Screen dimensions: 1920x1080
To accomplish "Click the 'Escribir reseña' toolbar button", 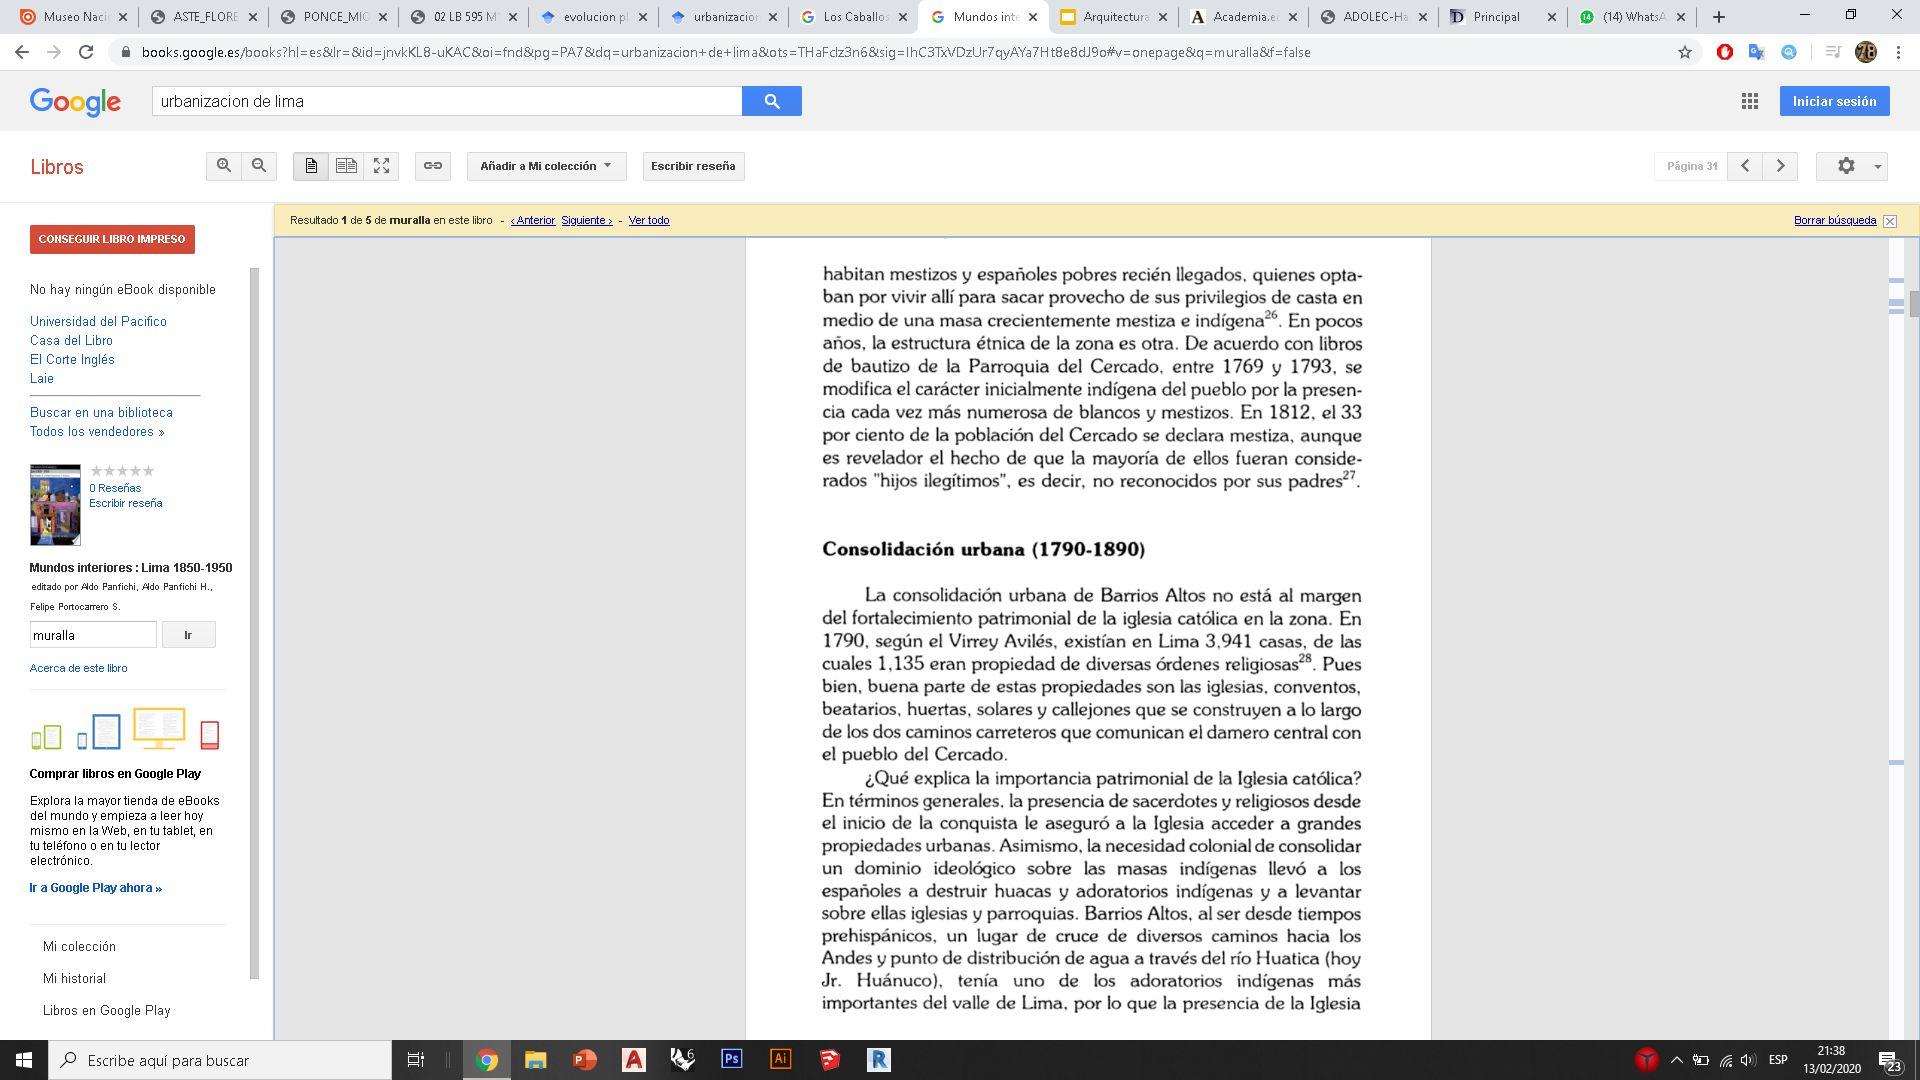I will tap(693, 166).
